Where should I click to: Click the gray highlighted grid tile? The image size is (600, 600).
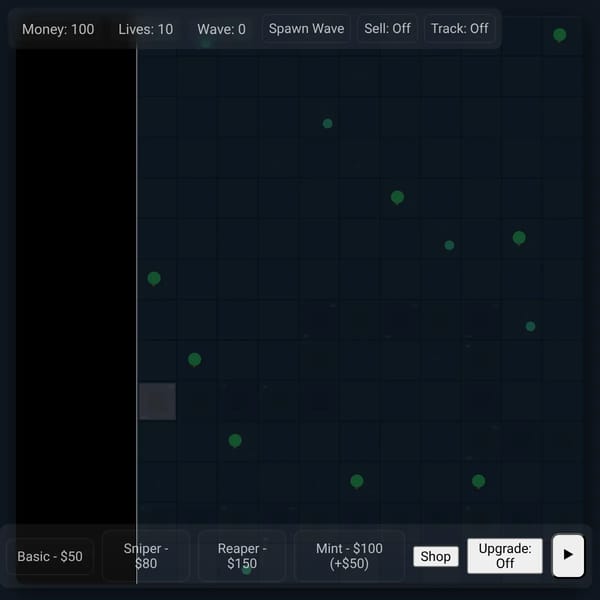[157, 401]
